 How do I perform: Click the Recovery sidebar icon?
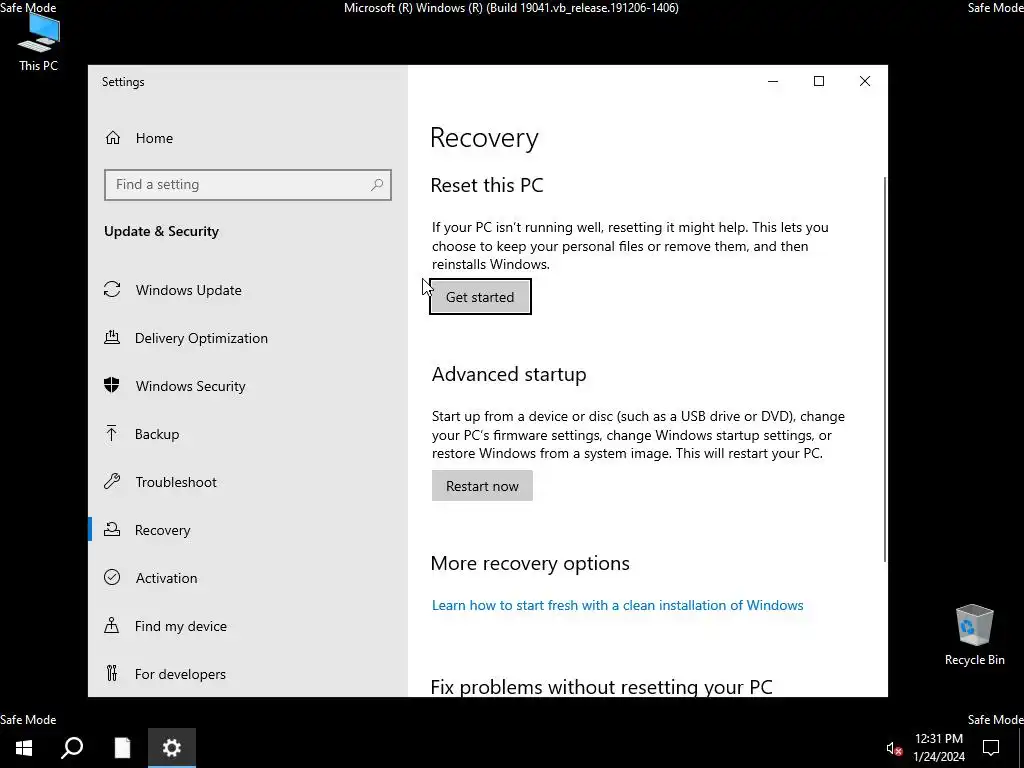pos(112,530)
